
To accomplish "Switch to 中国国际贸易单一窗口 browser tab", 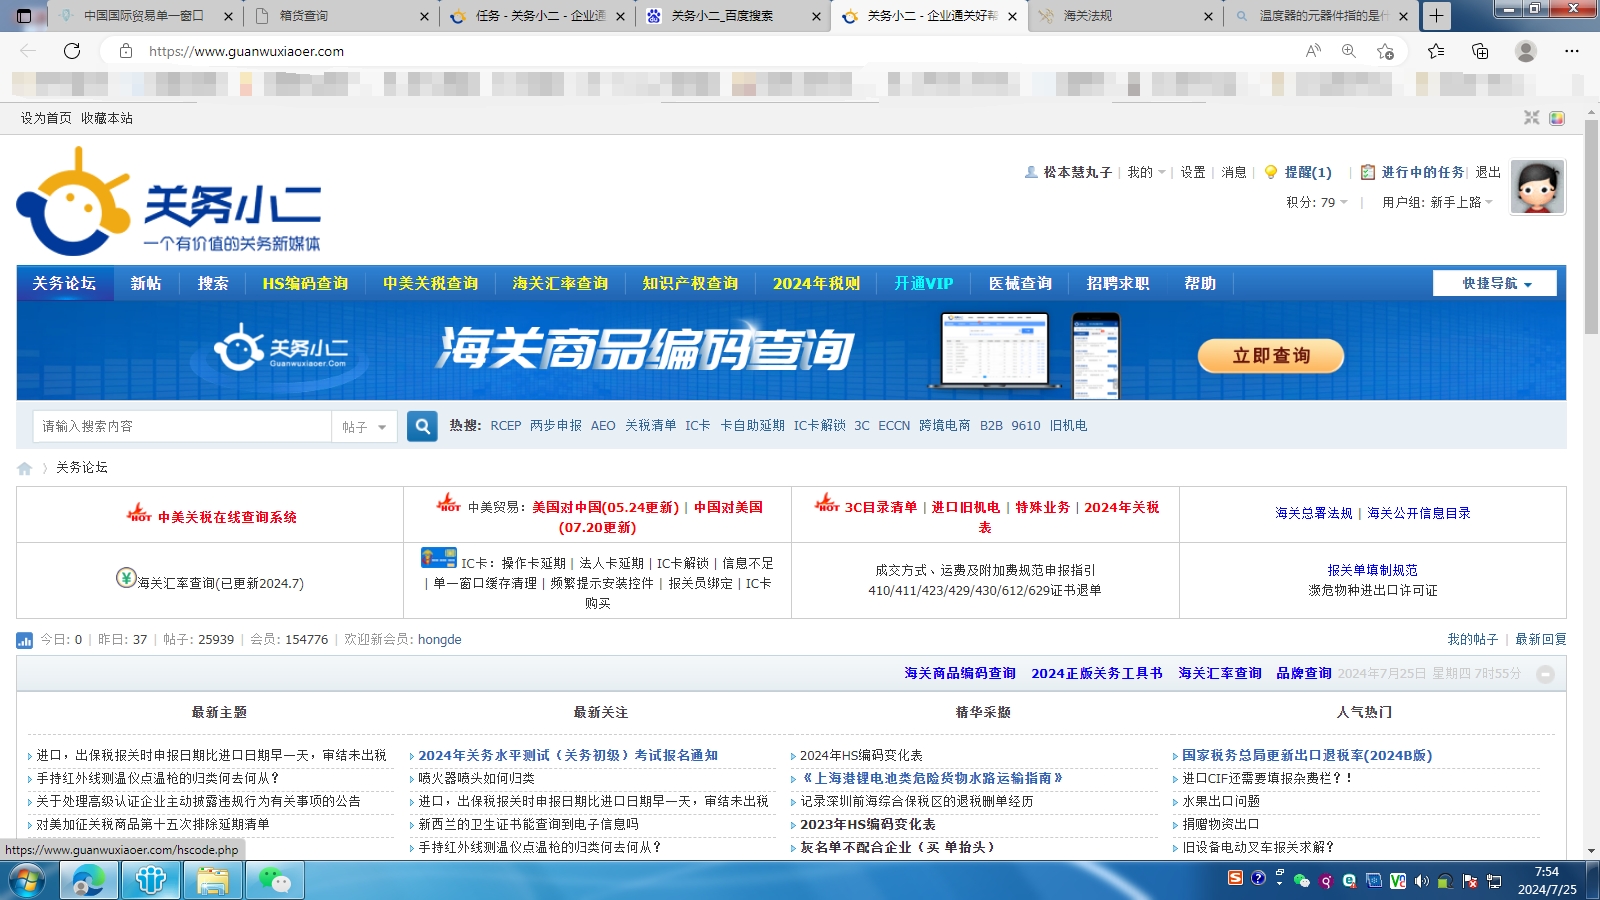I will pos(143,16).
